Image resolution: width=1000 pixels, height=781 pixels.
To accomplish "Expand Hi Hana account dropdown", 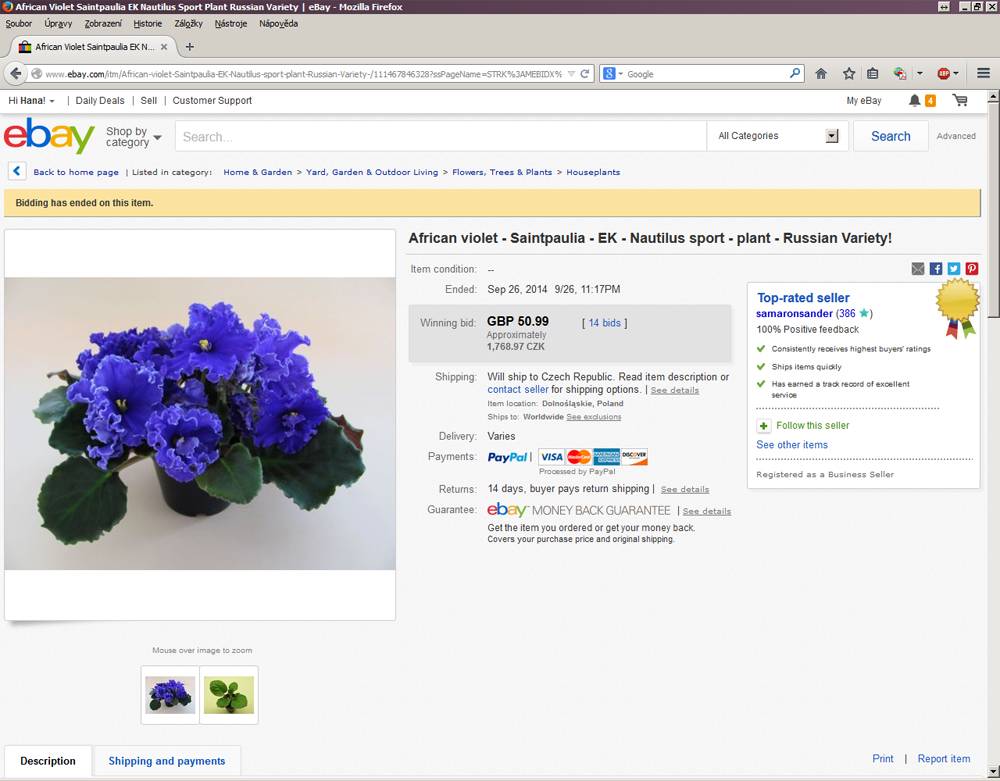I will click(x=31, y=101).
